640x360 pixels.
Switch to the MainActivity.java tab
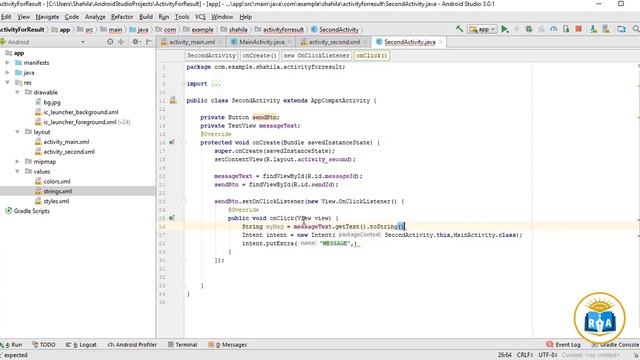coord(262,42)
